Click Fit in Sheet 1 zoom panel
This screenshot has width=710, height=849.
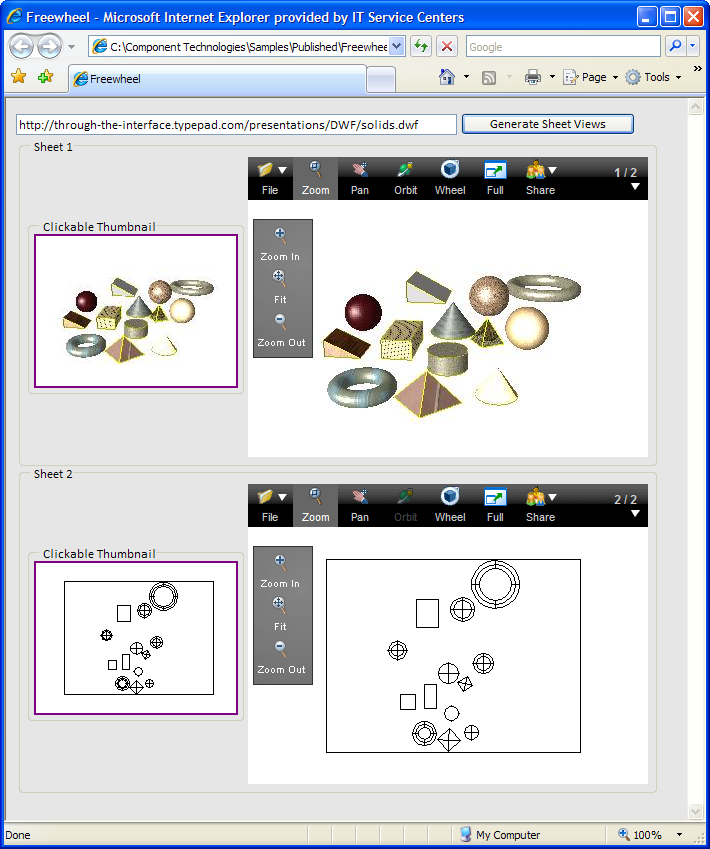point(280,286)
